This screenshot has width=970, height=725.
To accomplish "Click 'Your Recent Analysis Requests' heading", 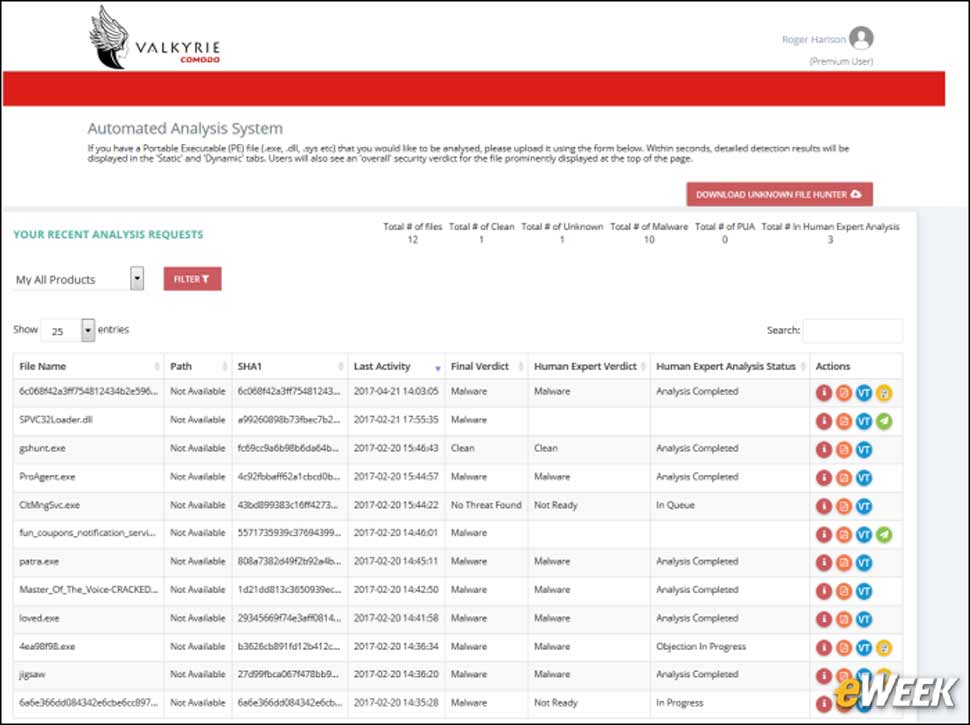I will pyautogui.click(x=108, y=234).
